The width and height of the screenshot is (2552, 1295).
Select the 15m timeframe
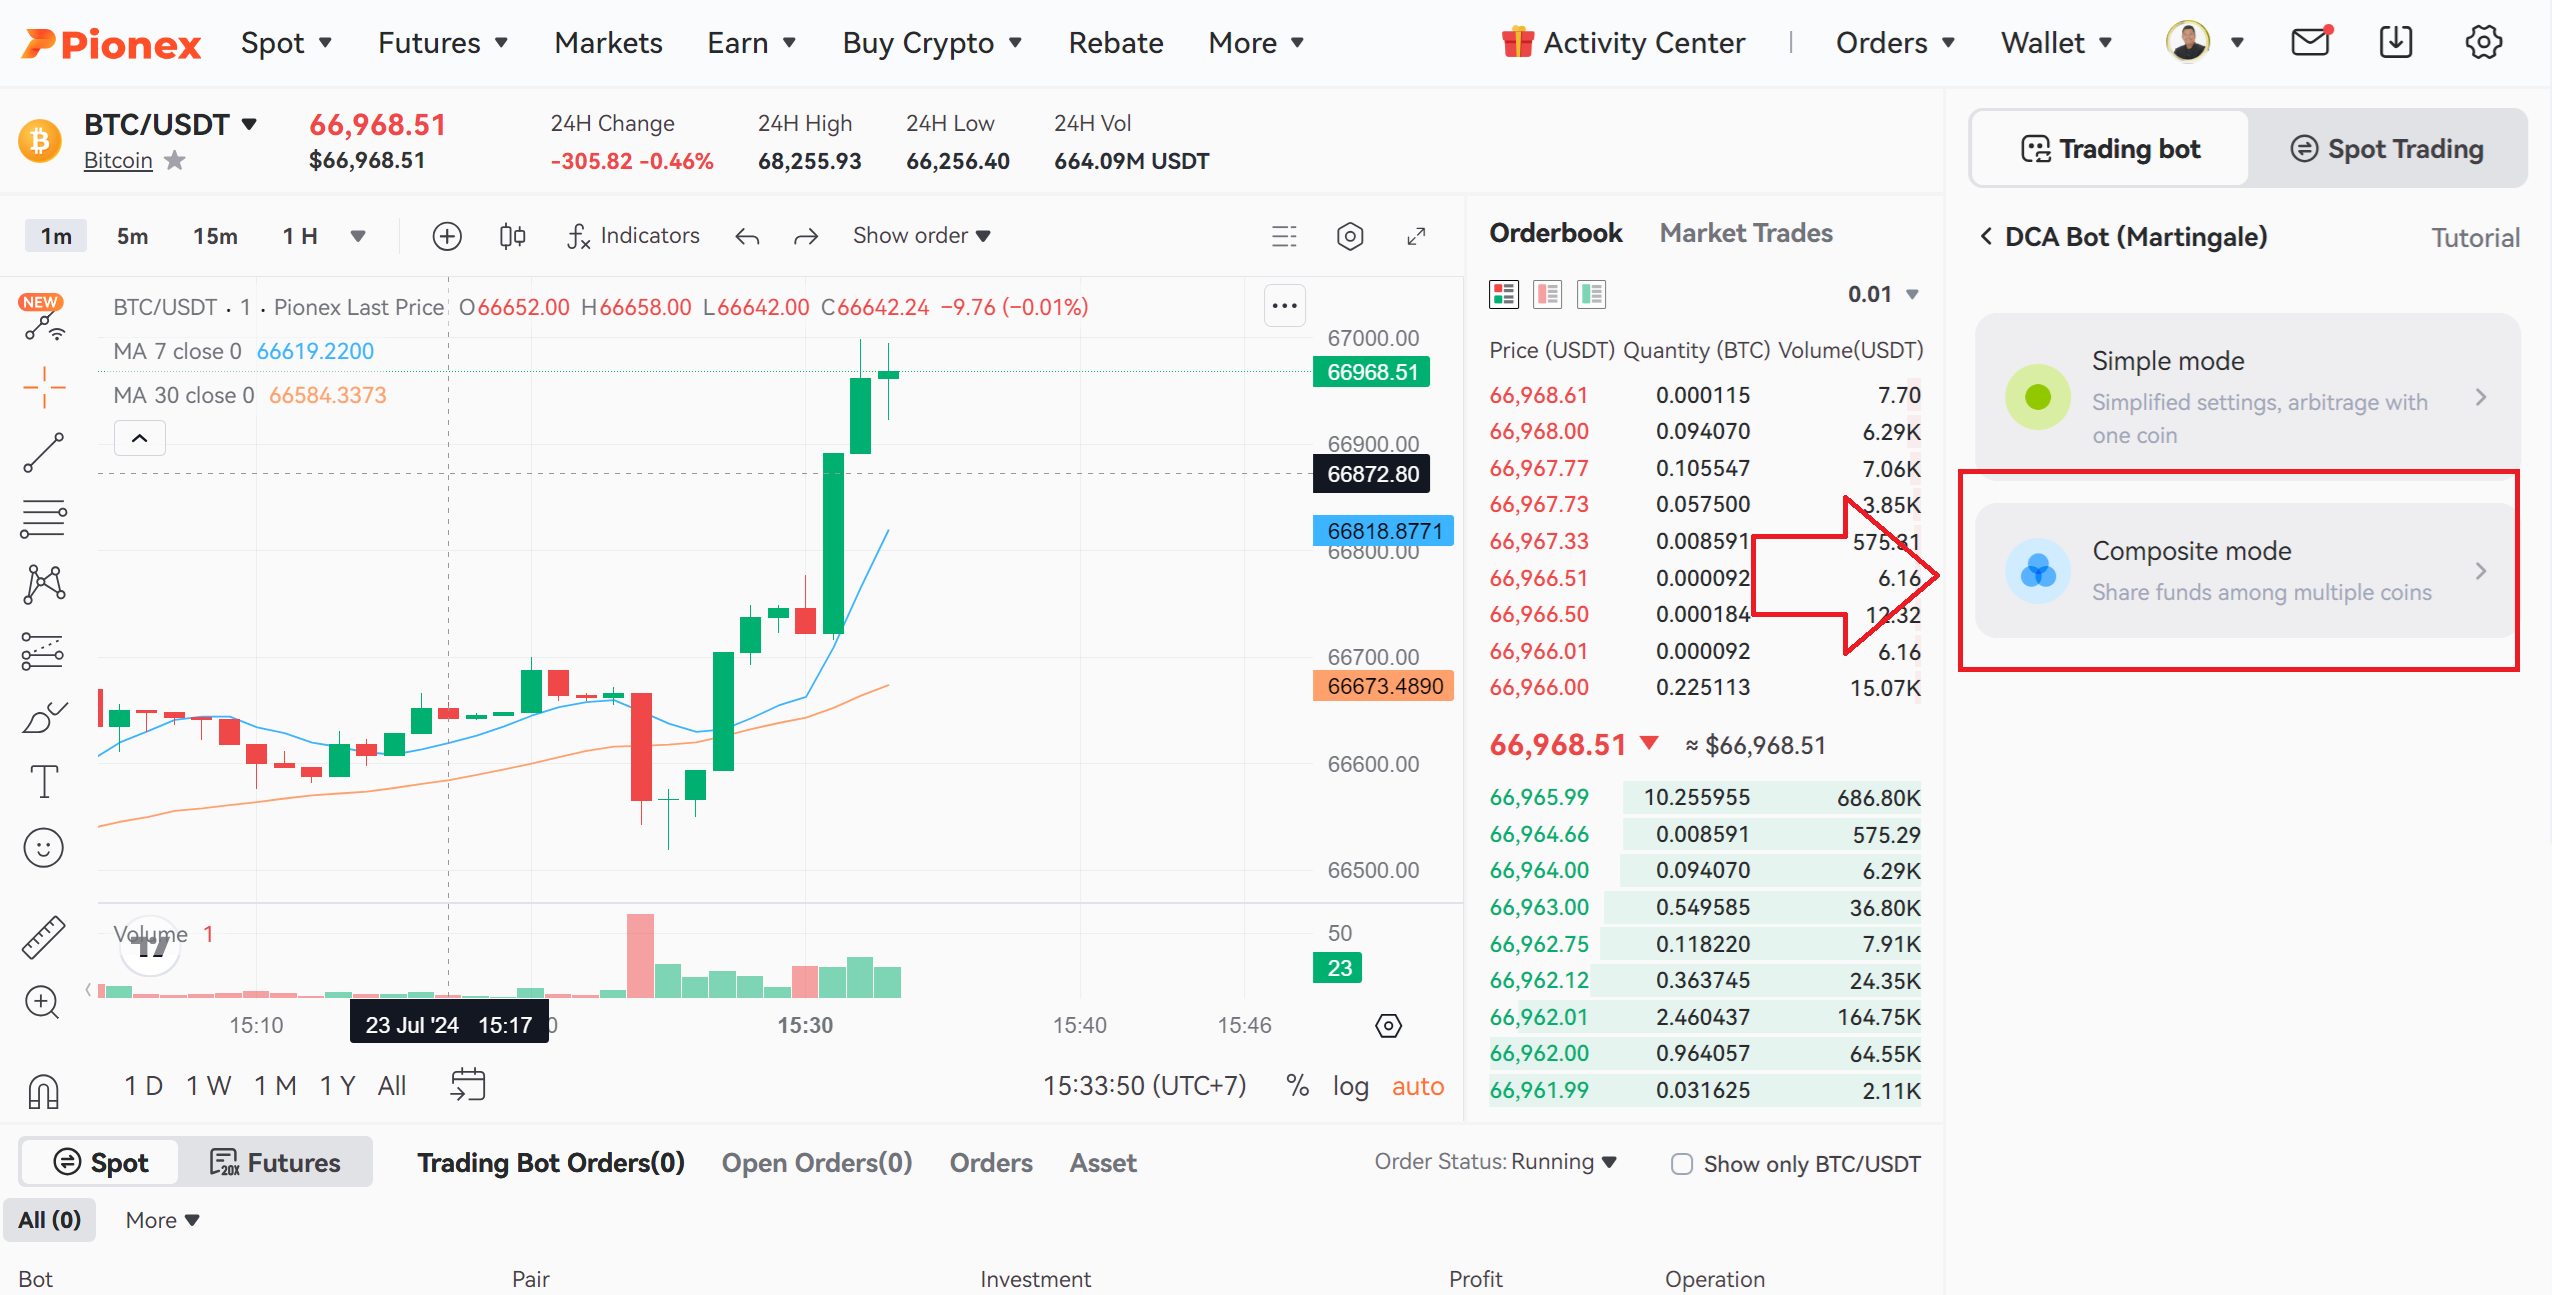pos(216,236)
